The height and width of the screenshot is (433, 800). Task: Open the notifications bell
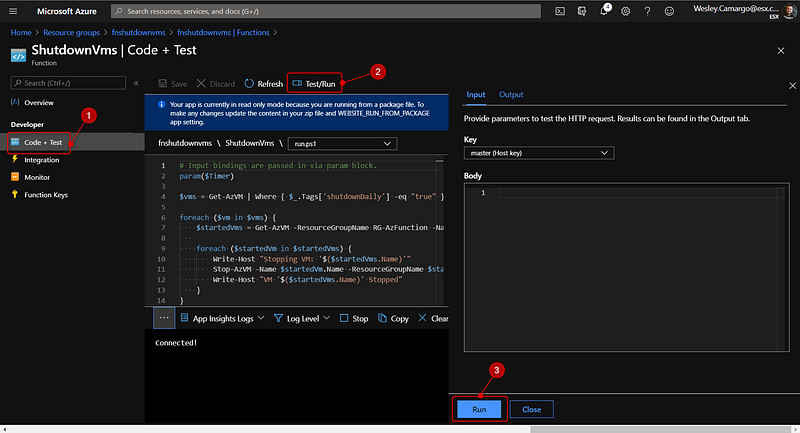pos(605,11)
